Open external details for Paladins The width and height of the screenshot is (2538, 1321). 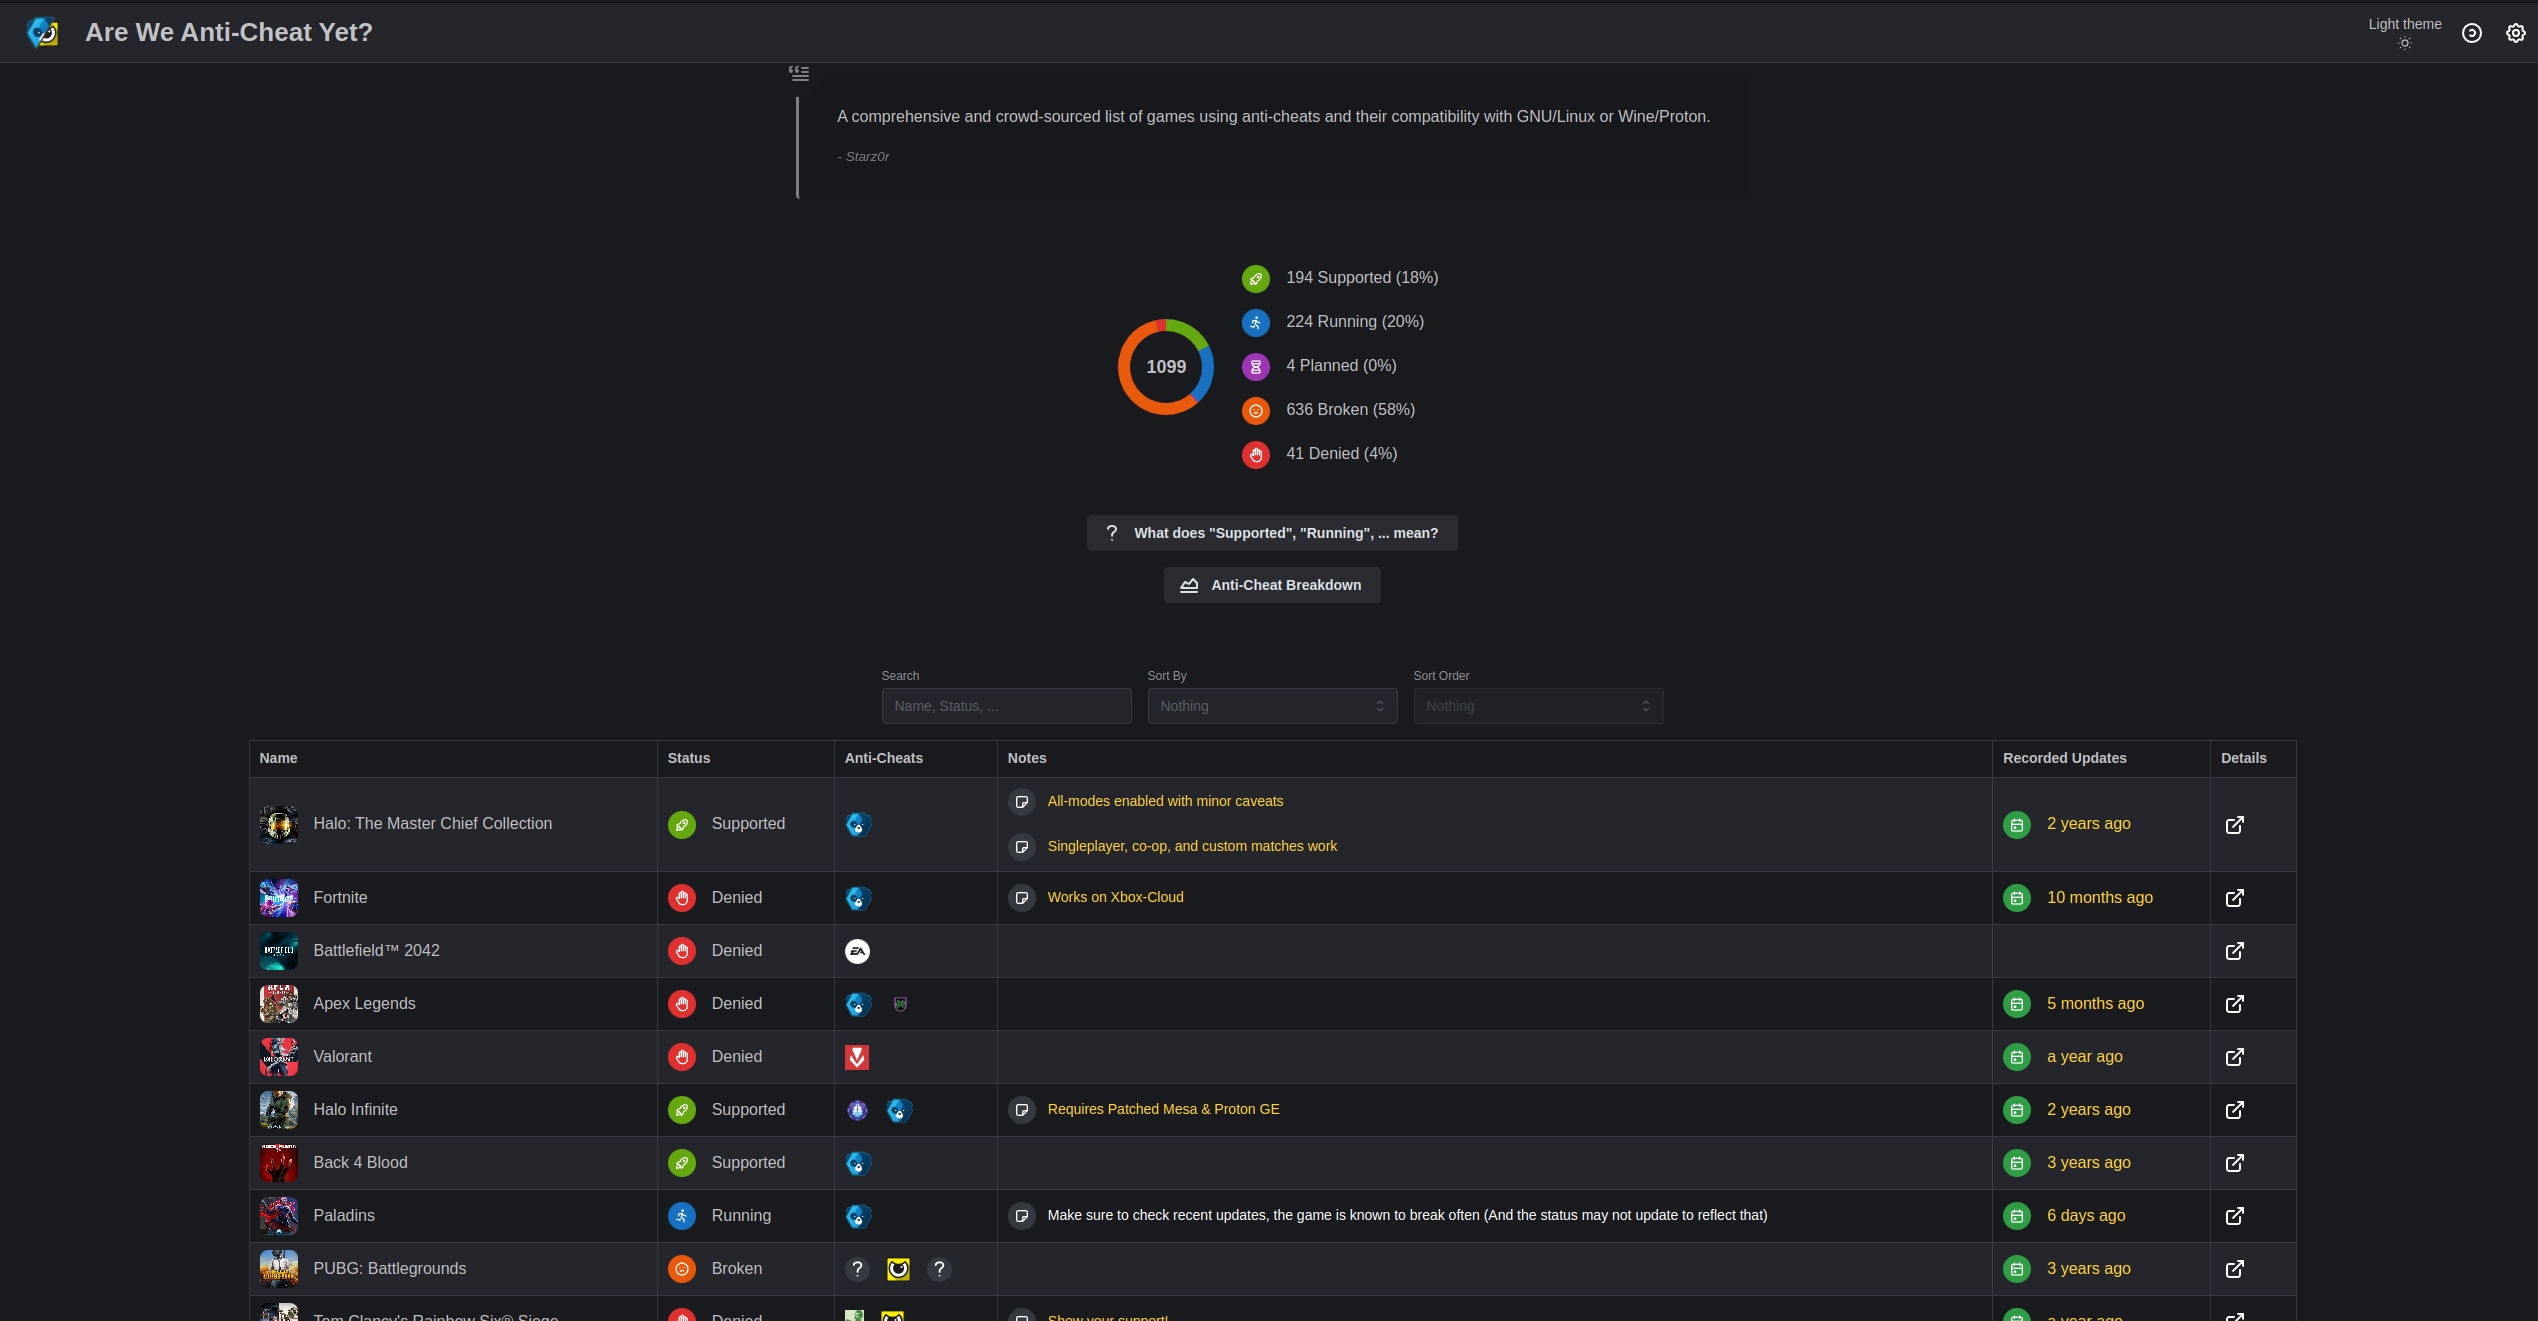(2234, 1216)
